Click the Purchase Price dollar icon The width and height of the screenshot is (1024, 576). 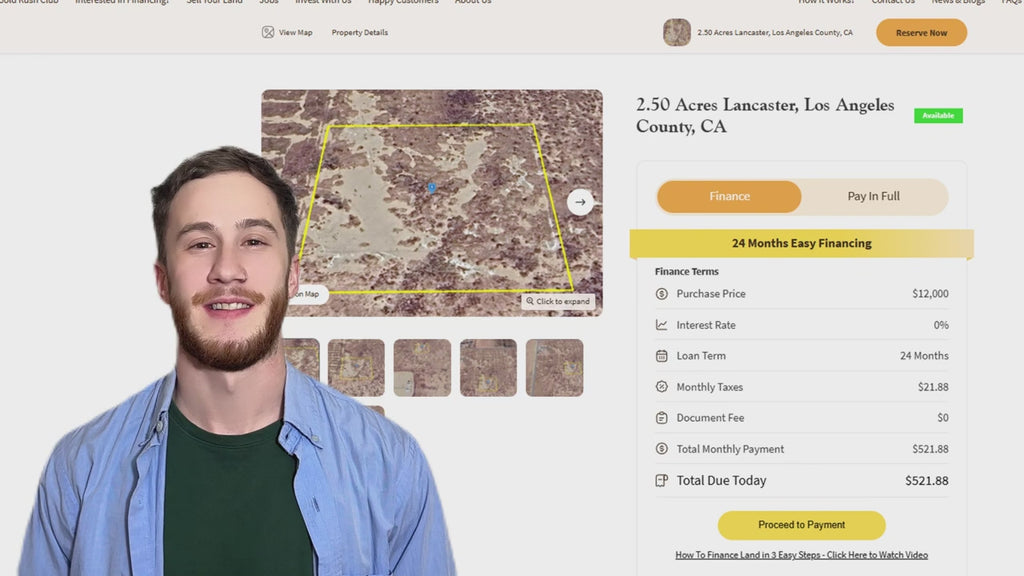(661, 294)
